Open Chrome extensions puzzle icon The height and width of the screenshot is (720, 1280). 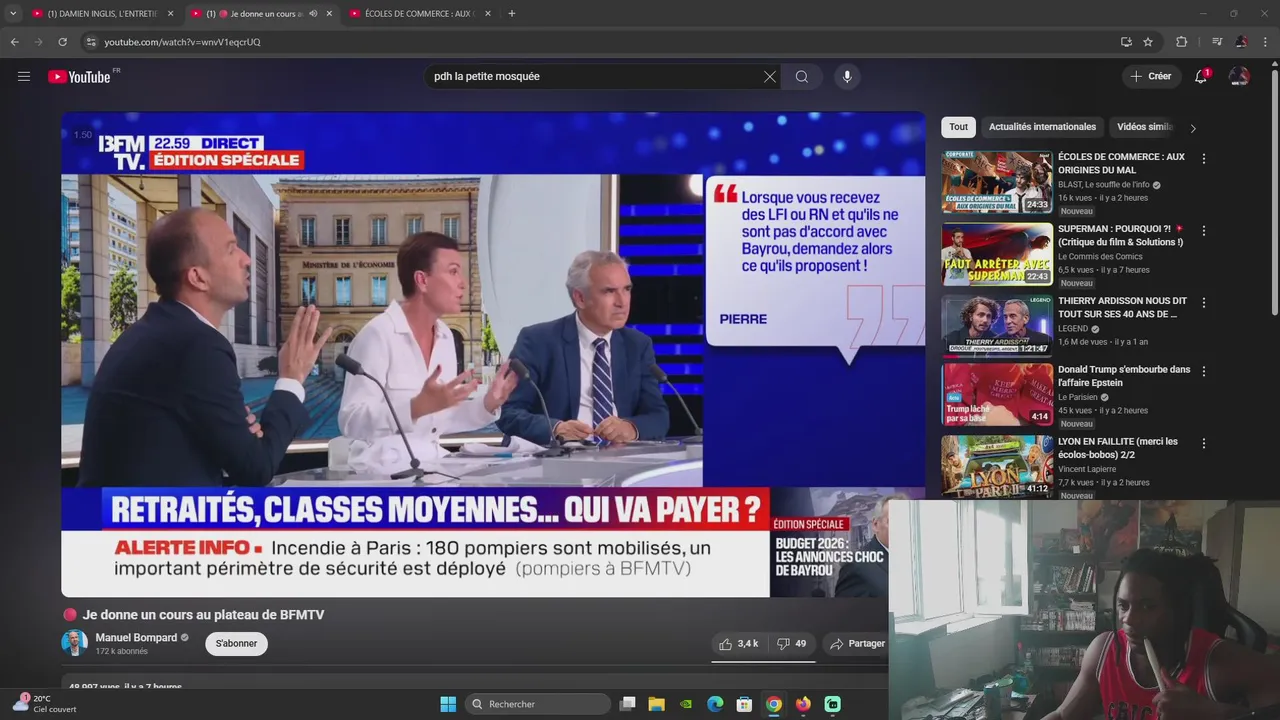click(x=1181, y=42)
